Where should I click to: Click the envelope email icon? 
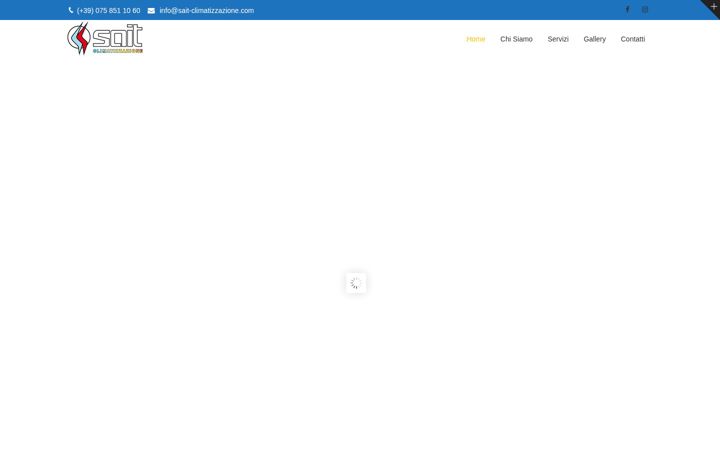(151, 11)
